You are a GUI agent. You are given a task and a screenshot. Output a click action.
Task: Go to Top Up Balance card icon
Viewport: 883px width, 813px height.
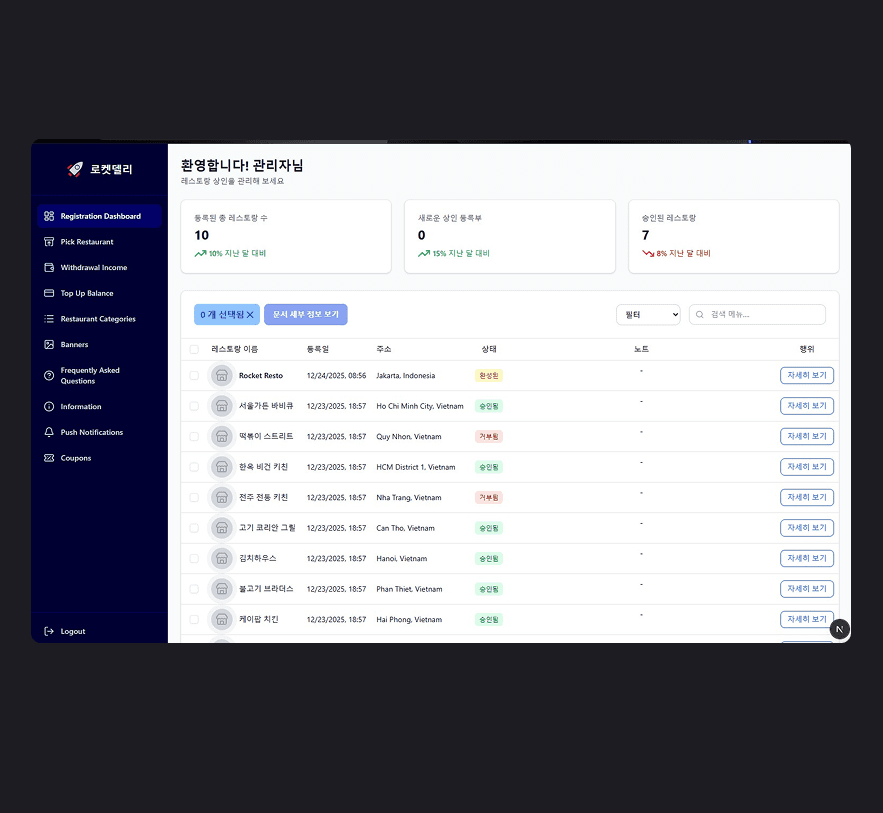pyautogui.click(x=49, y=293)
